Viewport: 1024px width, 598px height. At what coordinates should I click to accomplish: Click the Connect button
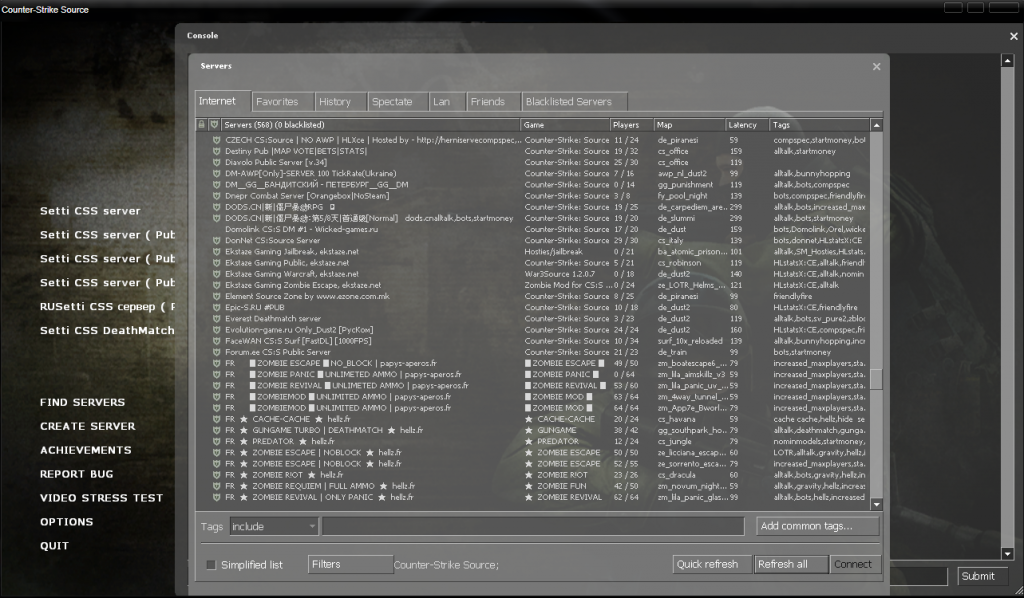tap(855, 564)
